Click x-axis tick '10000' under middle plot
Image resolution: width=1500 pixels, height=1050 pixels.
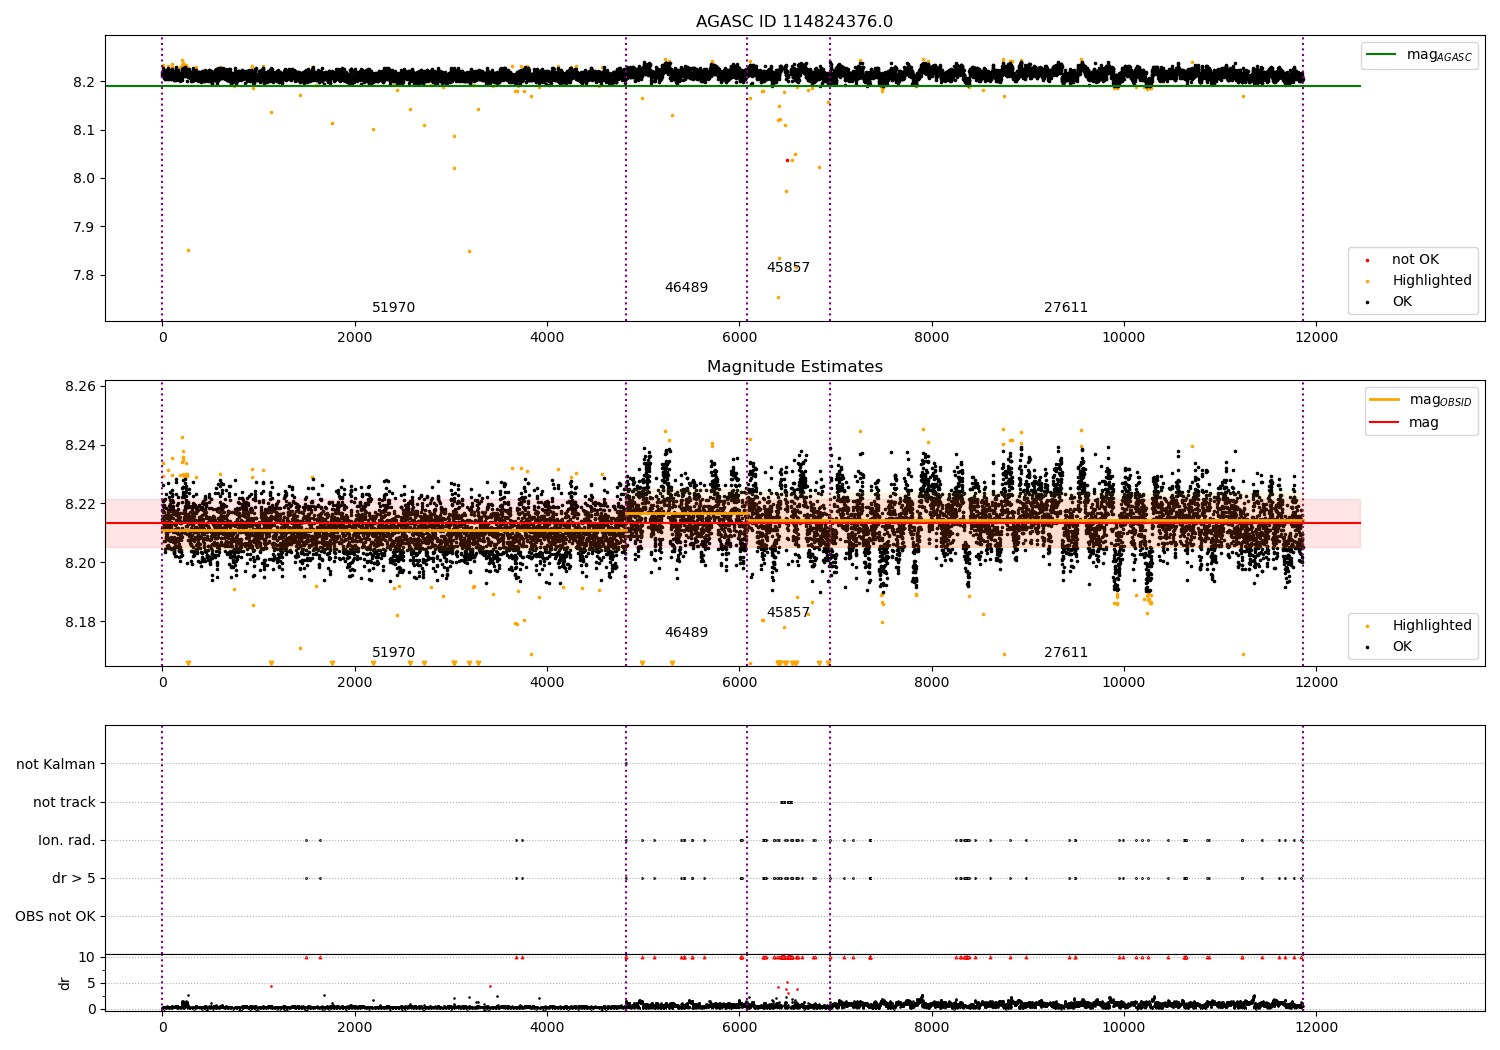[x=1124, y=683]
